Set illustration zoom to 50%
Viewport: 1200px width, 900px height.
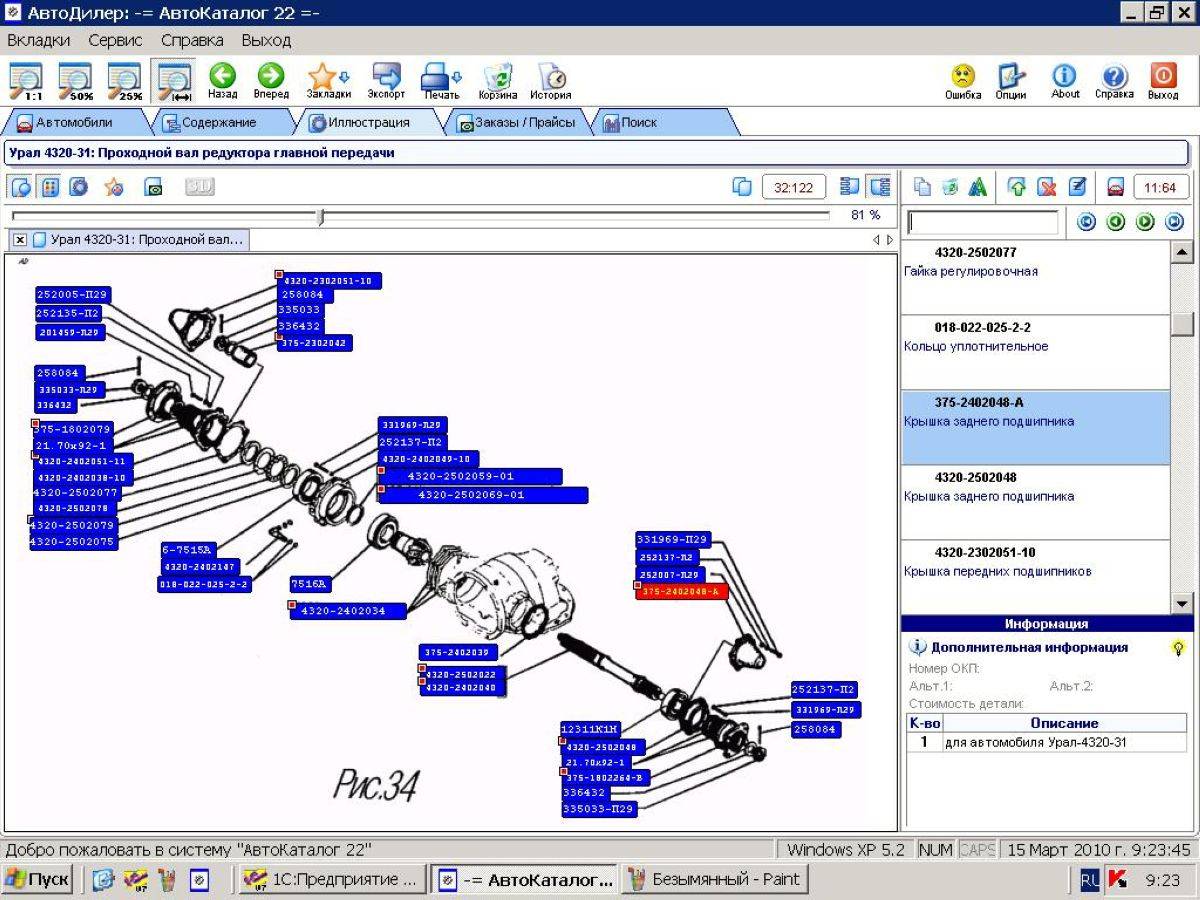75,81
